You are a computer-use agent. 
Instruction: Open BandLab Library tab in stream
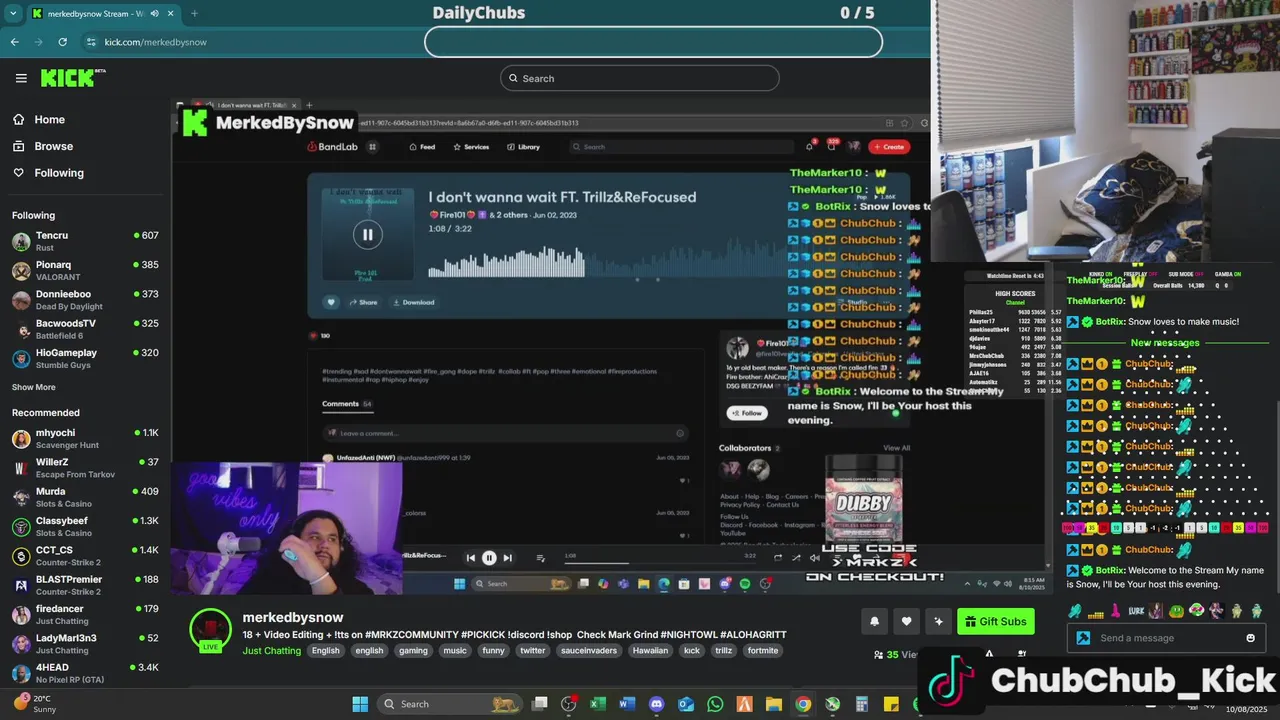click(x=524, y=147)
